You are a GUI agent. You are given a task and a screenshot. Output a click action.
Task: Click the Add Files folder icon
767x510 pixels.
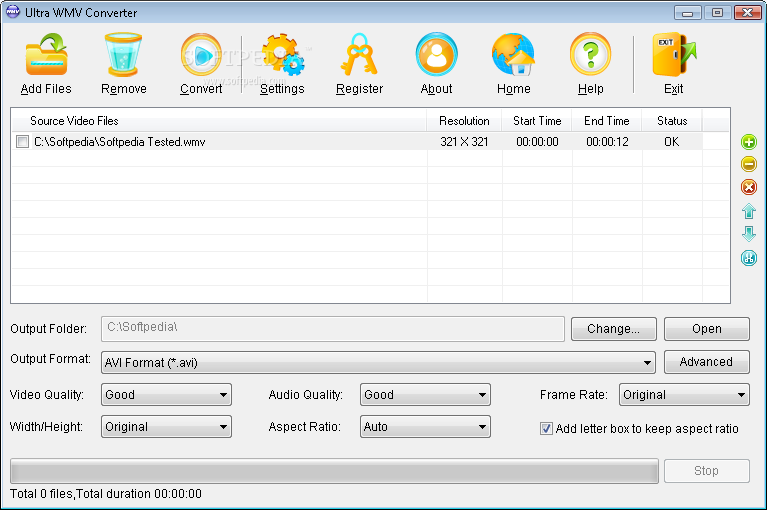46,54
